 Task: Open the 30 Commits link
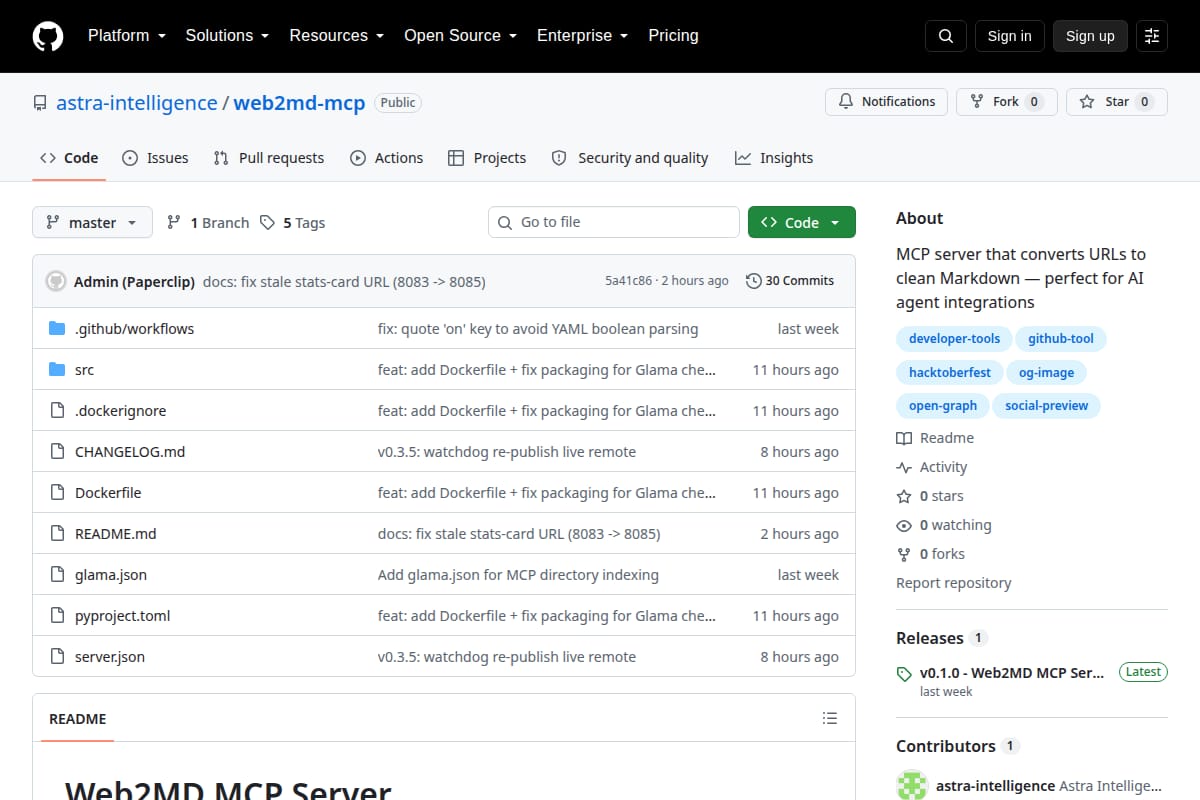coord(790,281)
